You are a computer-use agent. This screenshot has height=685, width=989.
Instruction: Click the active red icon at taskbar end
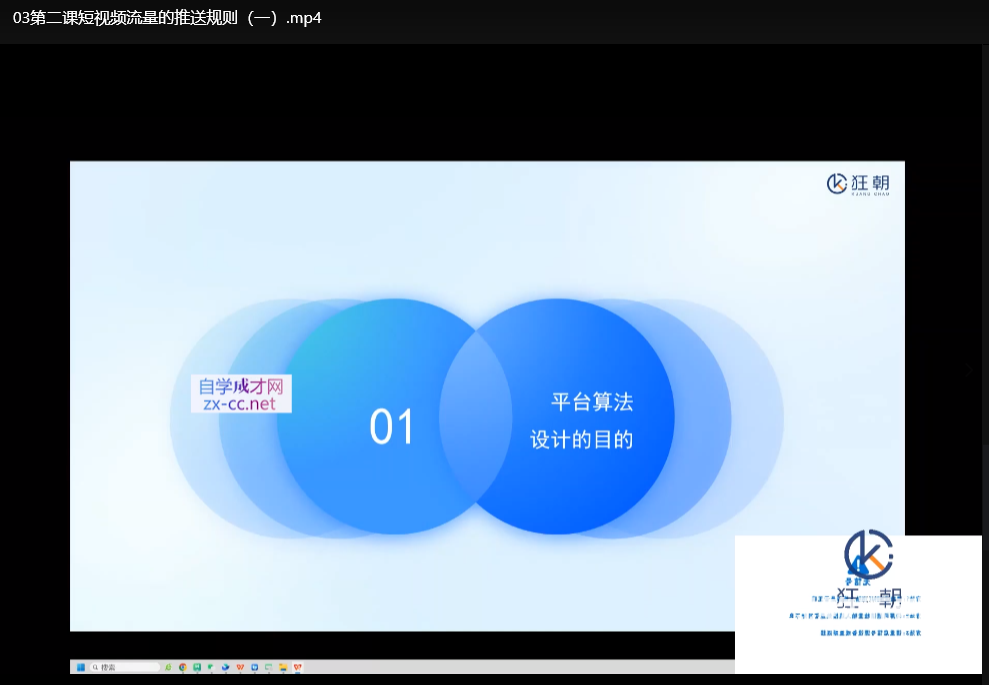298,667
